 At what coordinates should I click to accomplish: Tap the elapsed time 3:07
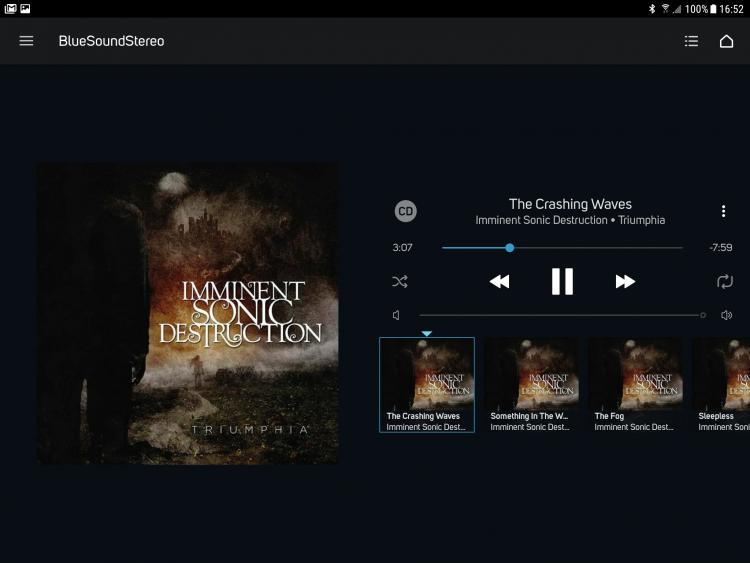402,248
